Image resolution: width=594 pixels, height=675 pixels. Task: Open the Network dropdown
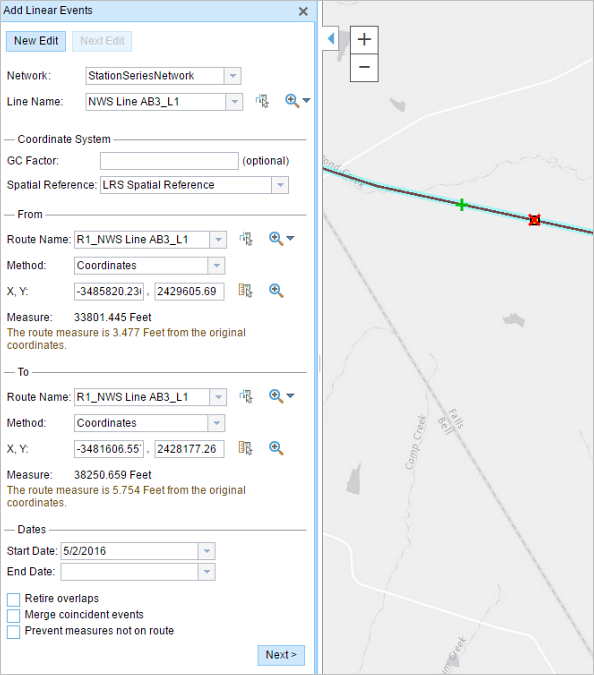(232, 76)
